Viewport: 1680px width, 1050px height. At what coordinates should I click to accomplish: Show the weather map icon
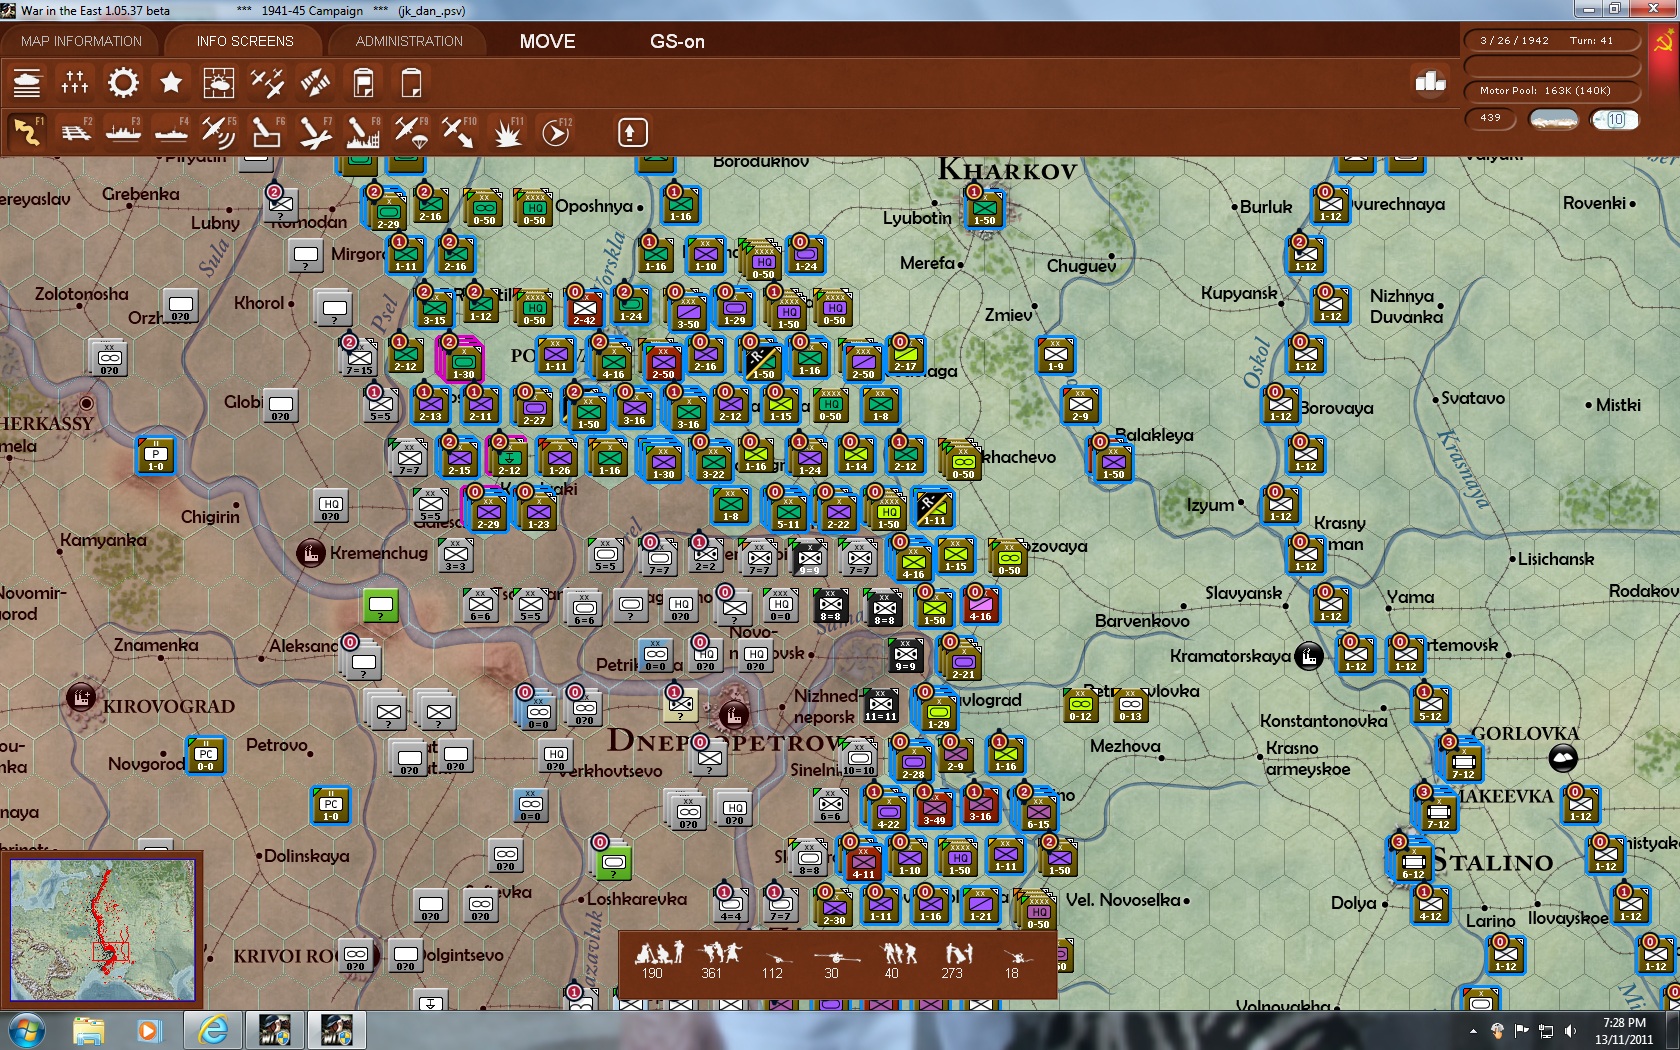(219, 83)
